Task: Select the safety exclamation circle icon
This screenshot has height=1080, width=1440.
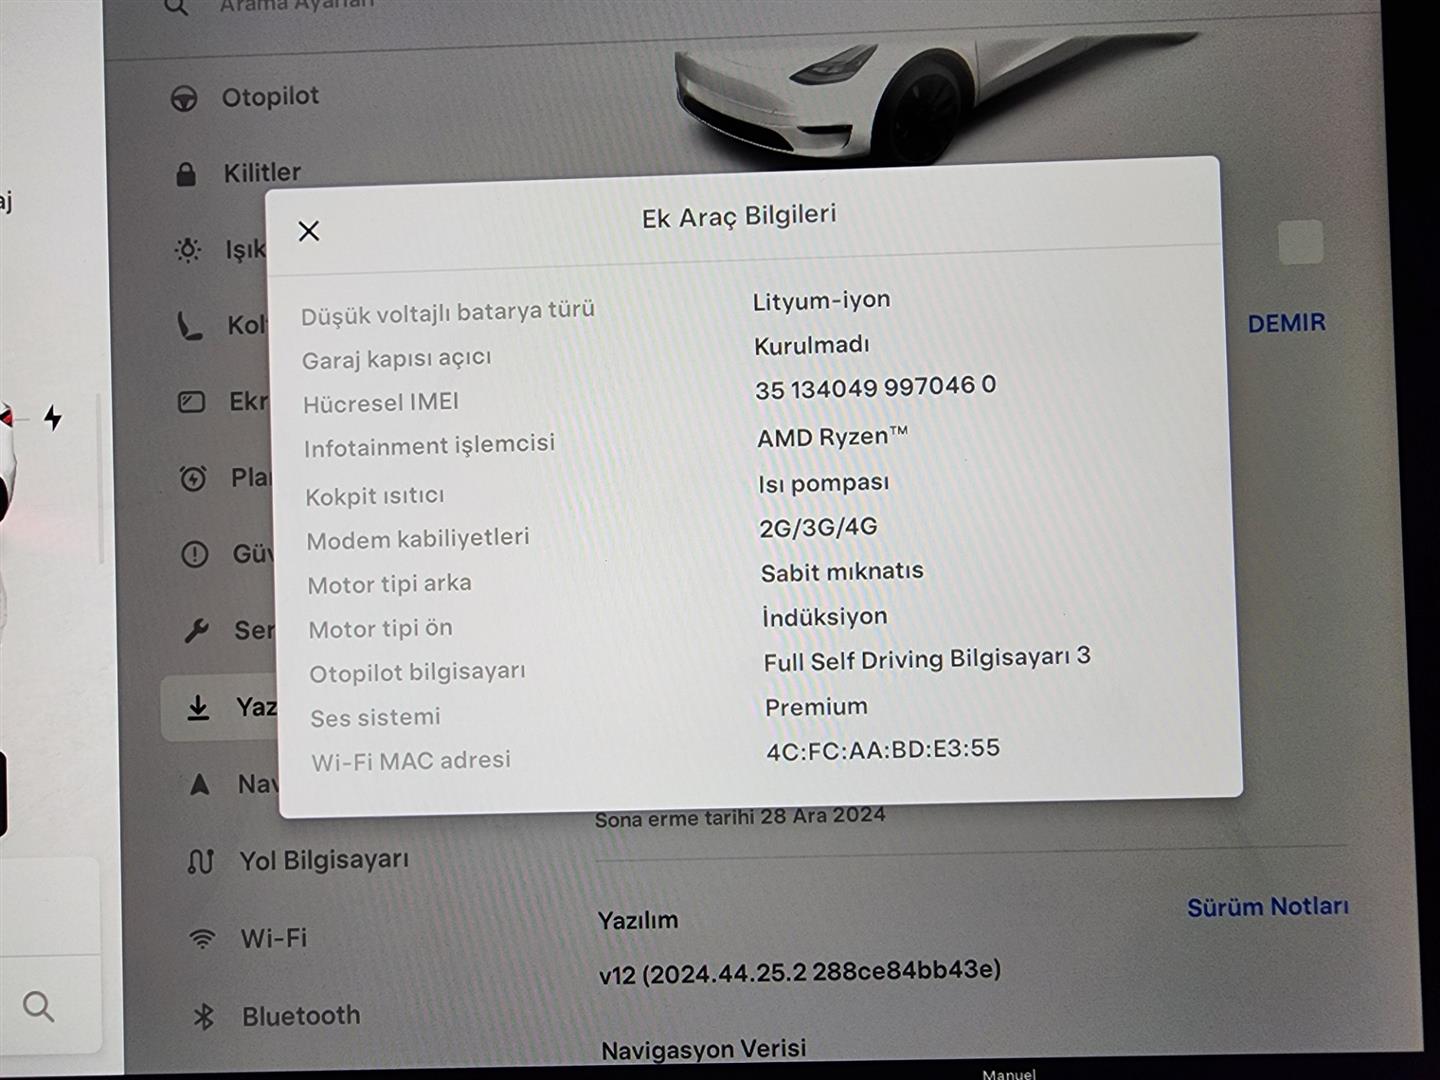Action: 195,554
